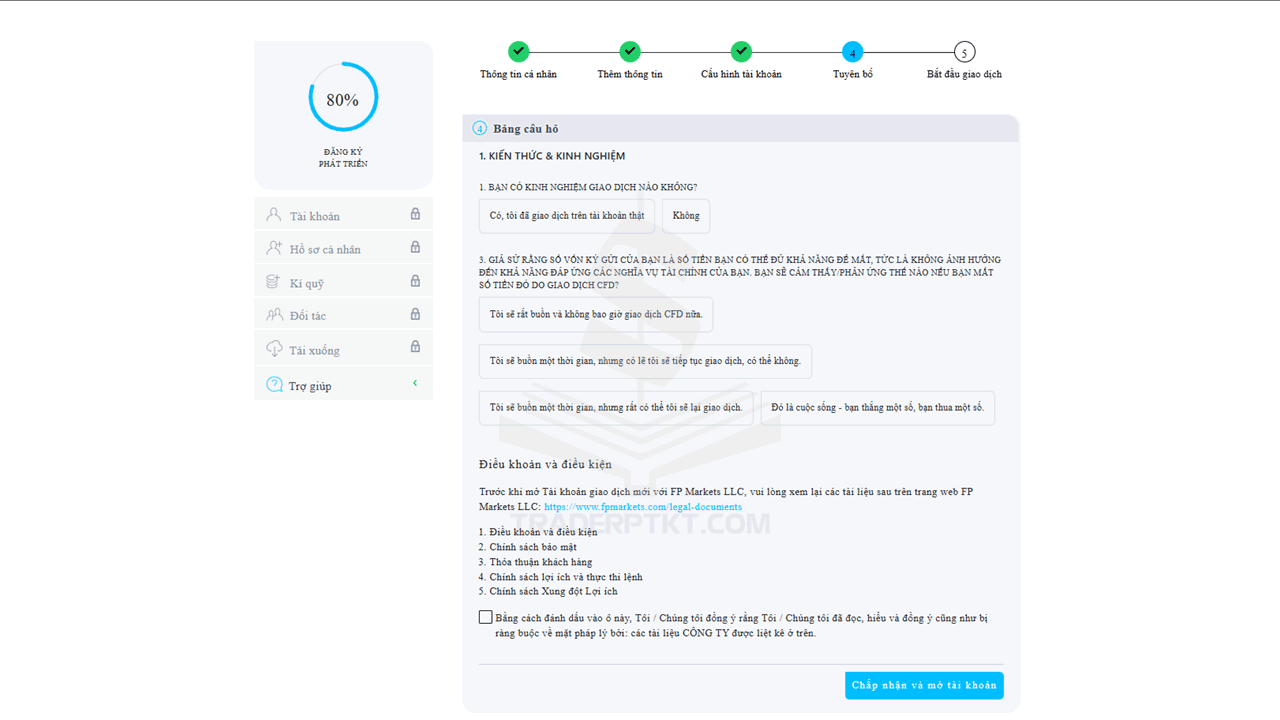Click the 80% circular progress indicator
The image size is (1280, 720).
343,98
